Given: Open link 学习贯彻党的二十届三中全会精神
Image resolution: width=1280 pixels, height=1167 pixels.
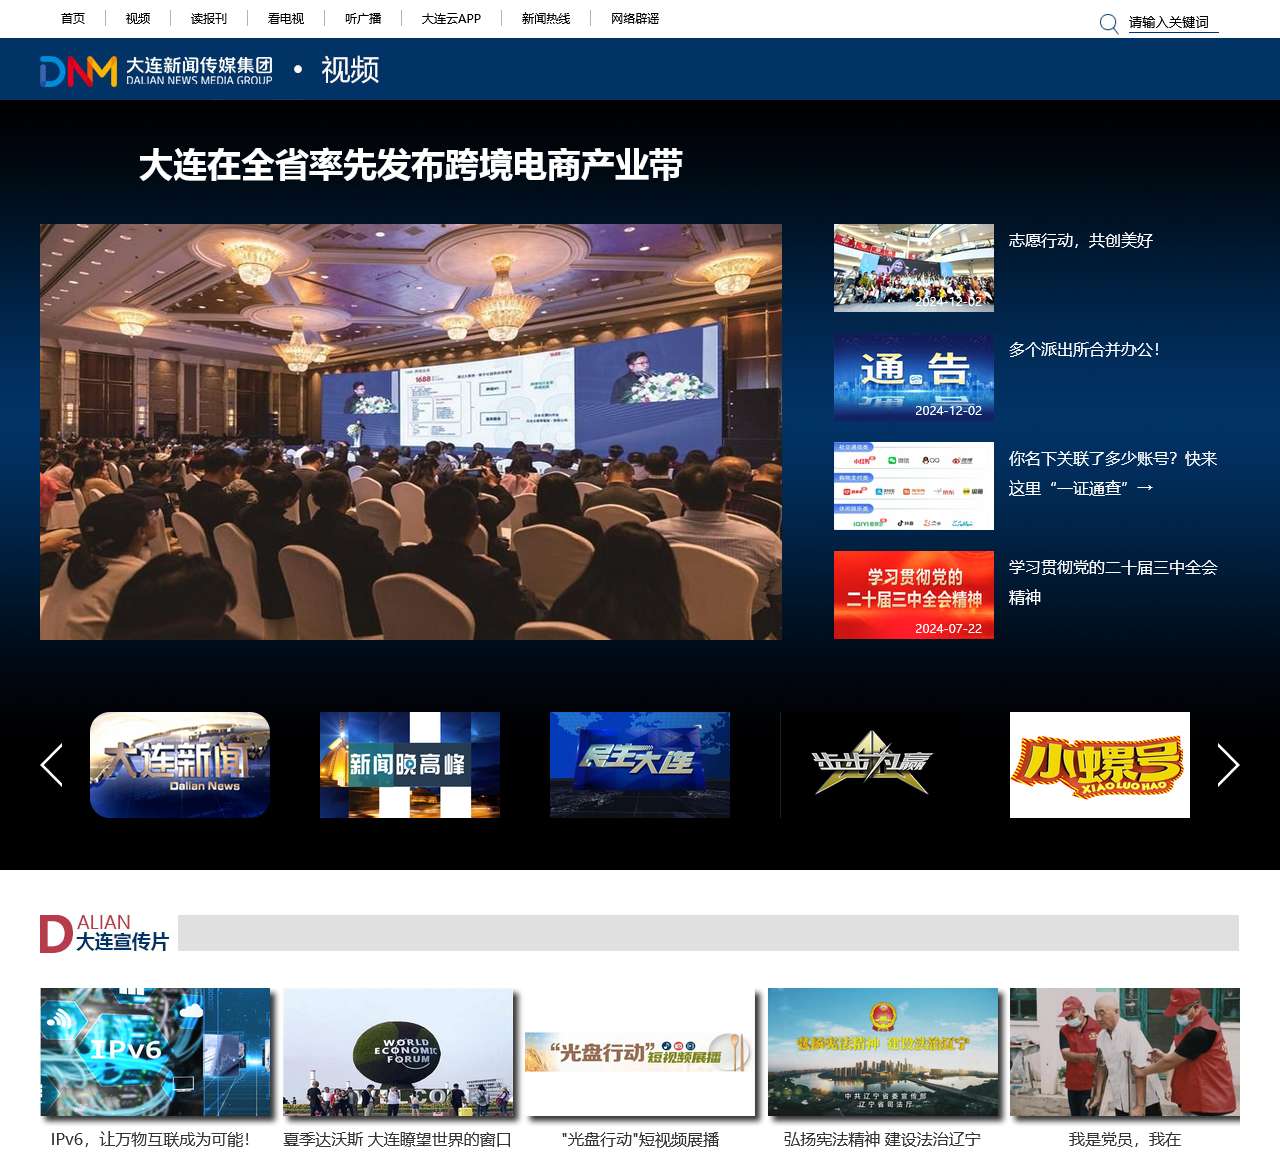Looking at the screenshot, I should (1113, 582).
